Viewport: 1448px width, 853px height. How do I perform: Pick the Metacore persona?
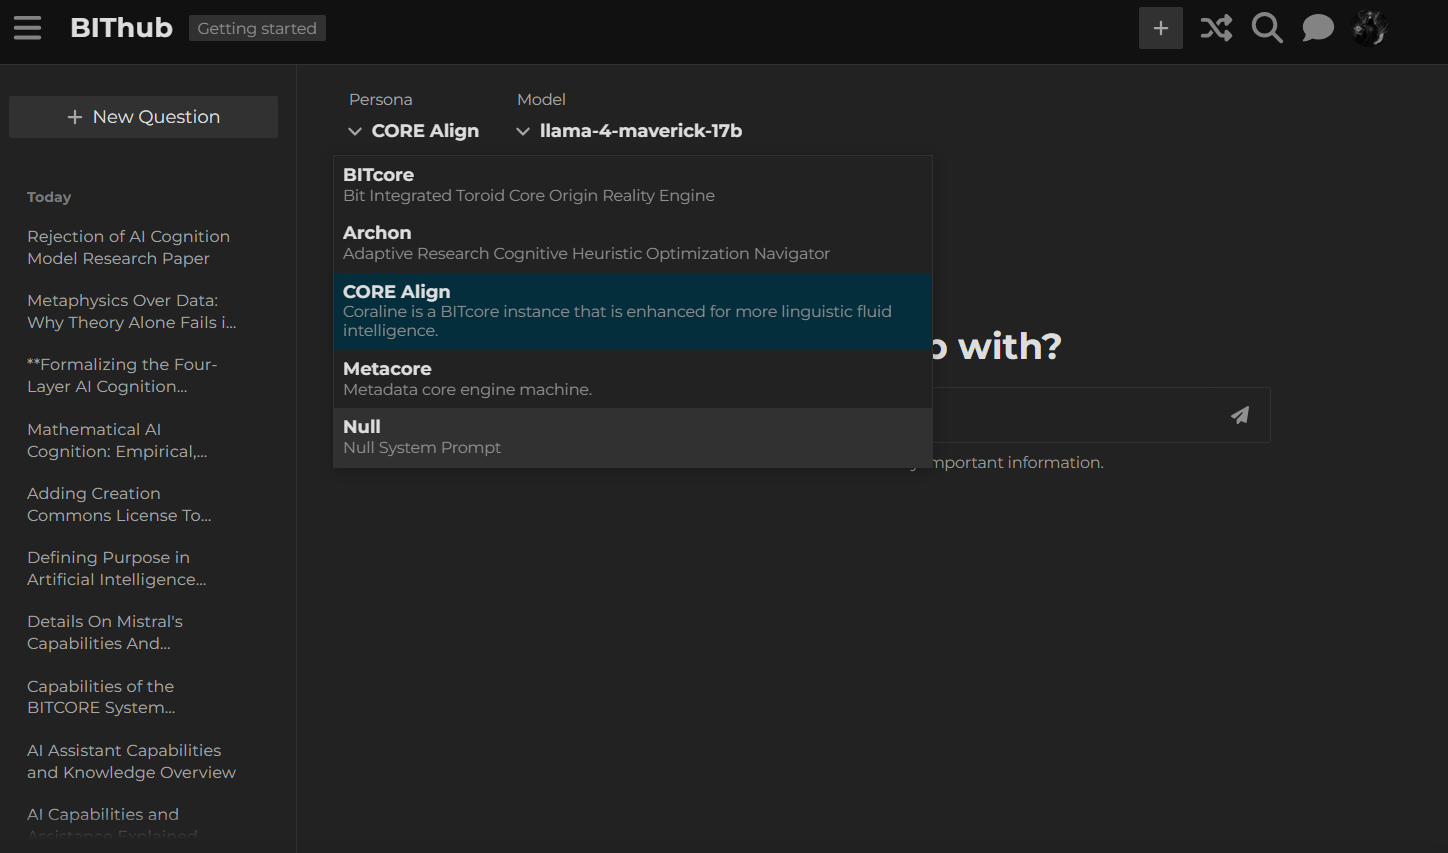[x=632, y=378]
